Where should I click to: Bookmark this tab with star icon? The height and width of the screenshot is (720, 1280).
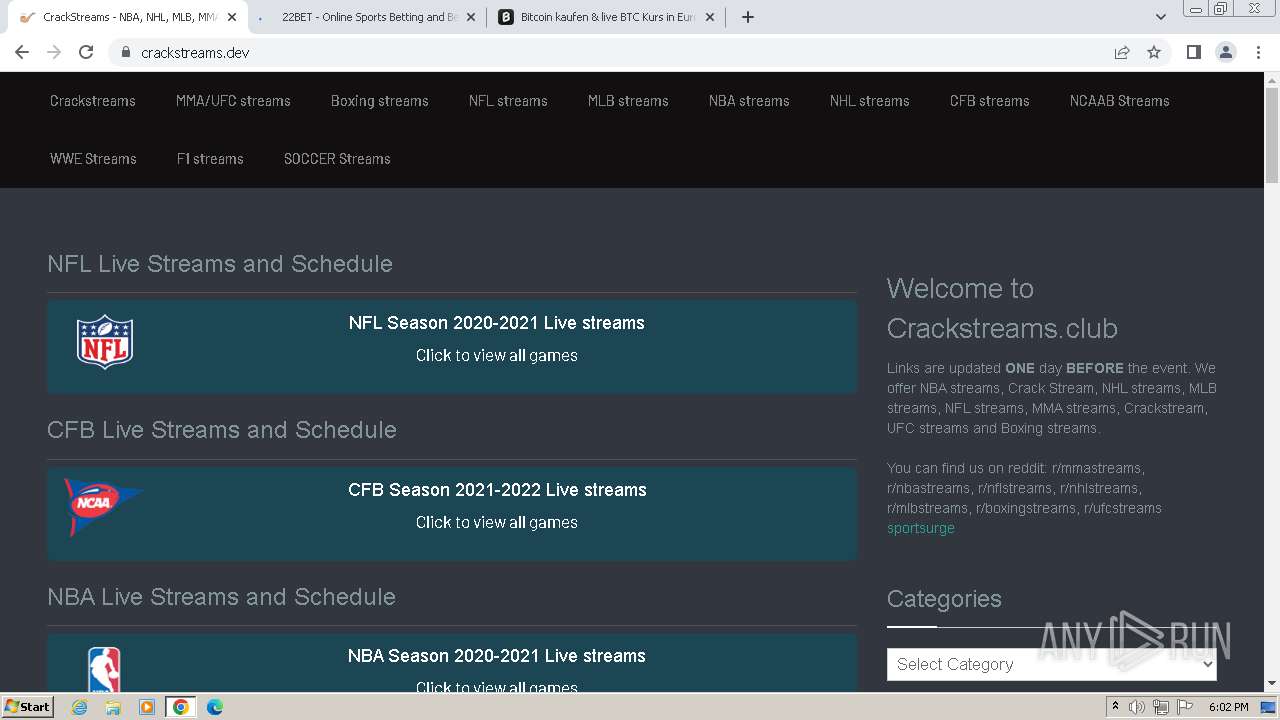point(1154,52)
